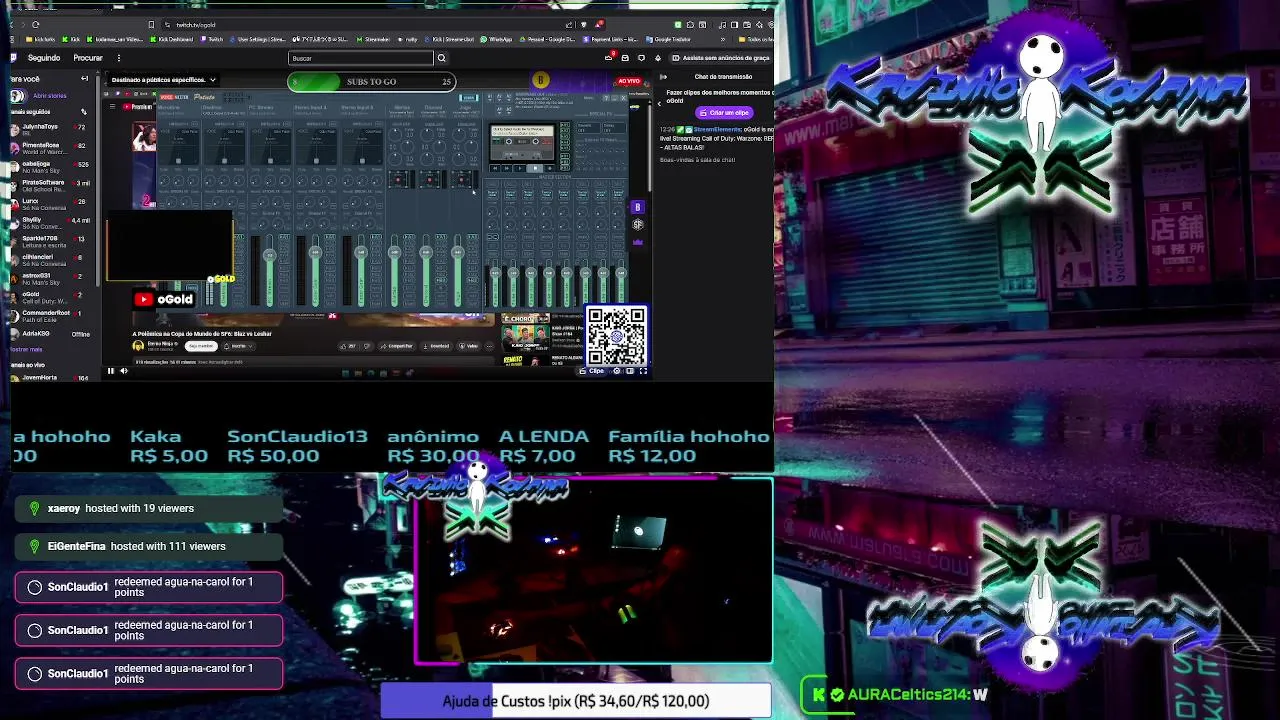
Task: Open the Google Tradutor bookmark
Action: [x=669, y=39]
